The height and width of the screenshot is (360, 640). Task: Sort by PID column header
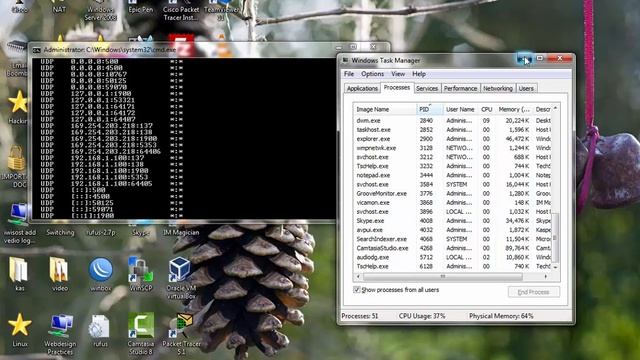pos(429,109)
